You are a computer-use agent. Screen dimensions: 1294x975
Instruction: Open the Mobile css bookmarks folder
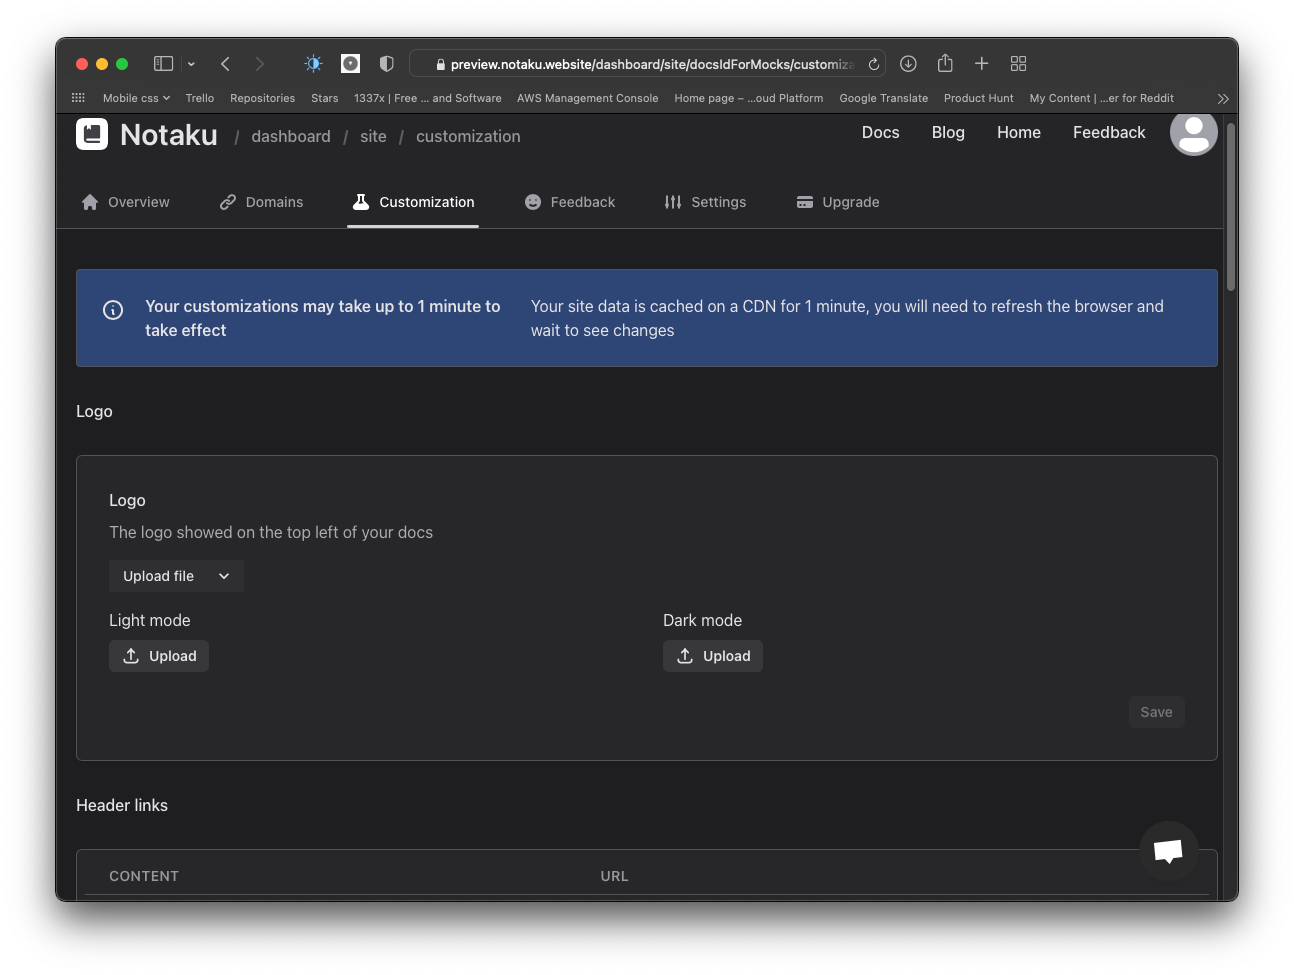click(x=136, y=98)
